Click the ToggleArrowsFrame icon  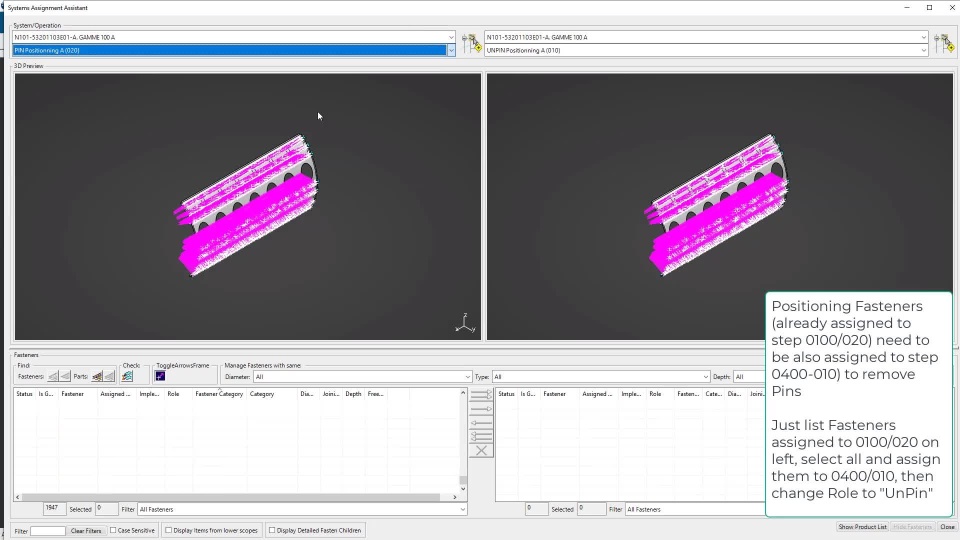point(160,377)
